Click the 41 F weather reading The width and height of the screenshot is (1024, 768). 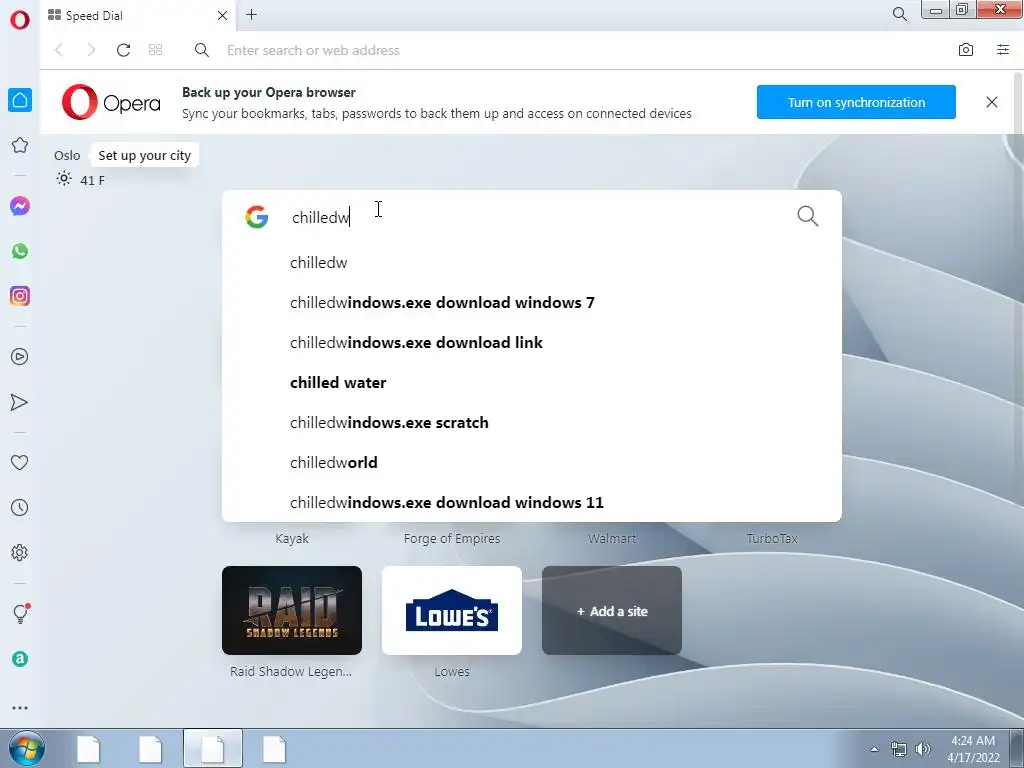(92, 180)
